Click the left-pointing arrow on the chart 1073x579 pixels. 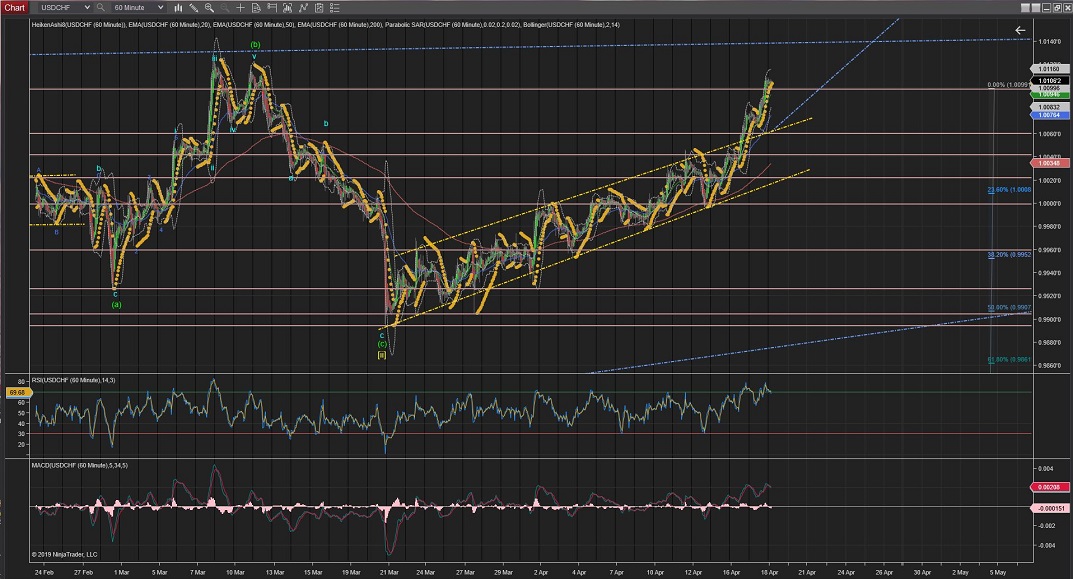tap(1020, 30)
